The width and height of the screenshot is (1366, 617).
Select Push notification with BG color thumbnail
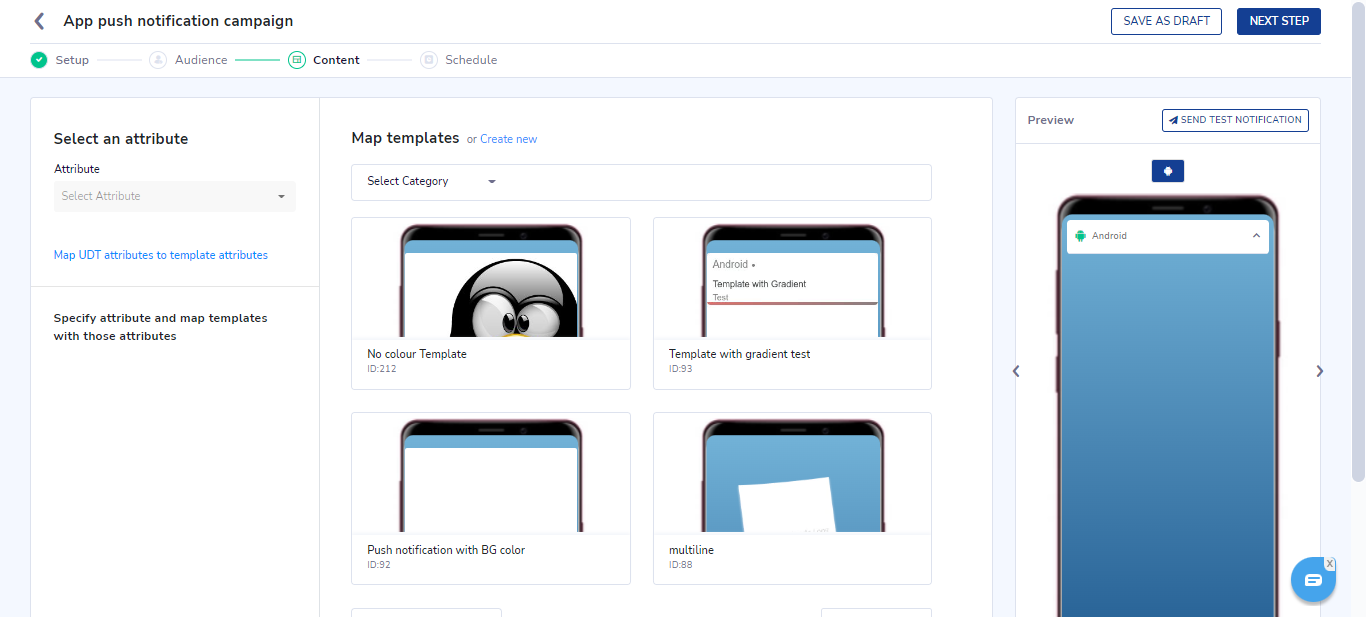point(491,474)
